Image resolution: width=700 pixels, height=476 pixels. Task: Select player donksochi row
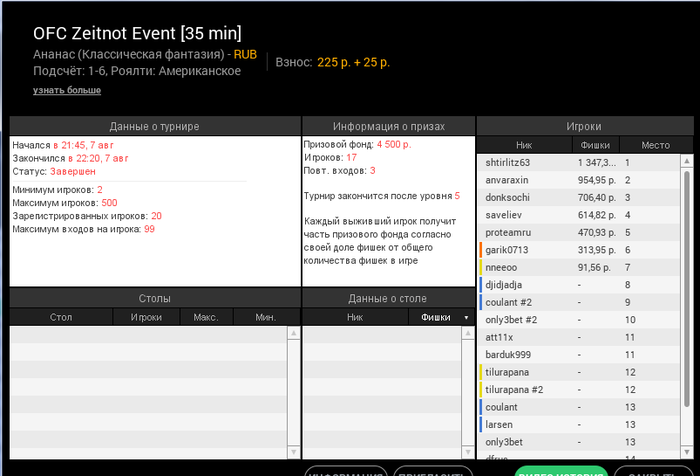click(x=579, y=197)
